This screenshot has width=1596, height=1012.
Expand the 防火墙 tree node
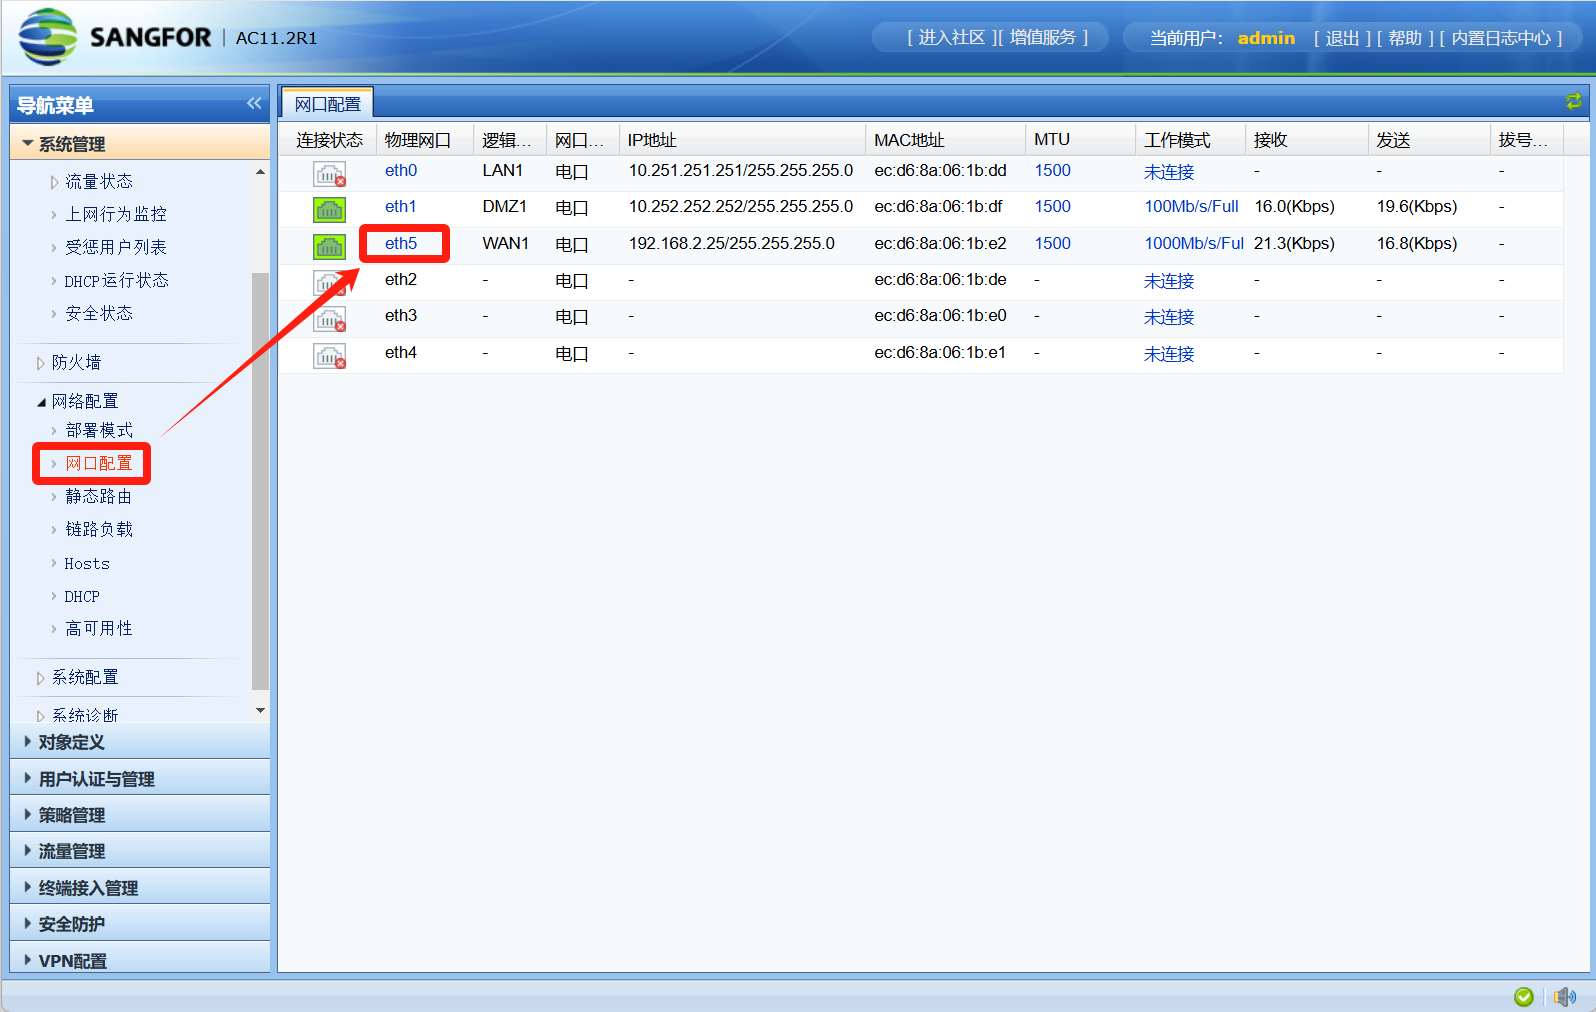pyautogui.click(x=41, y=363)
